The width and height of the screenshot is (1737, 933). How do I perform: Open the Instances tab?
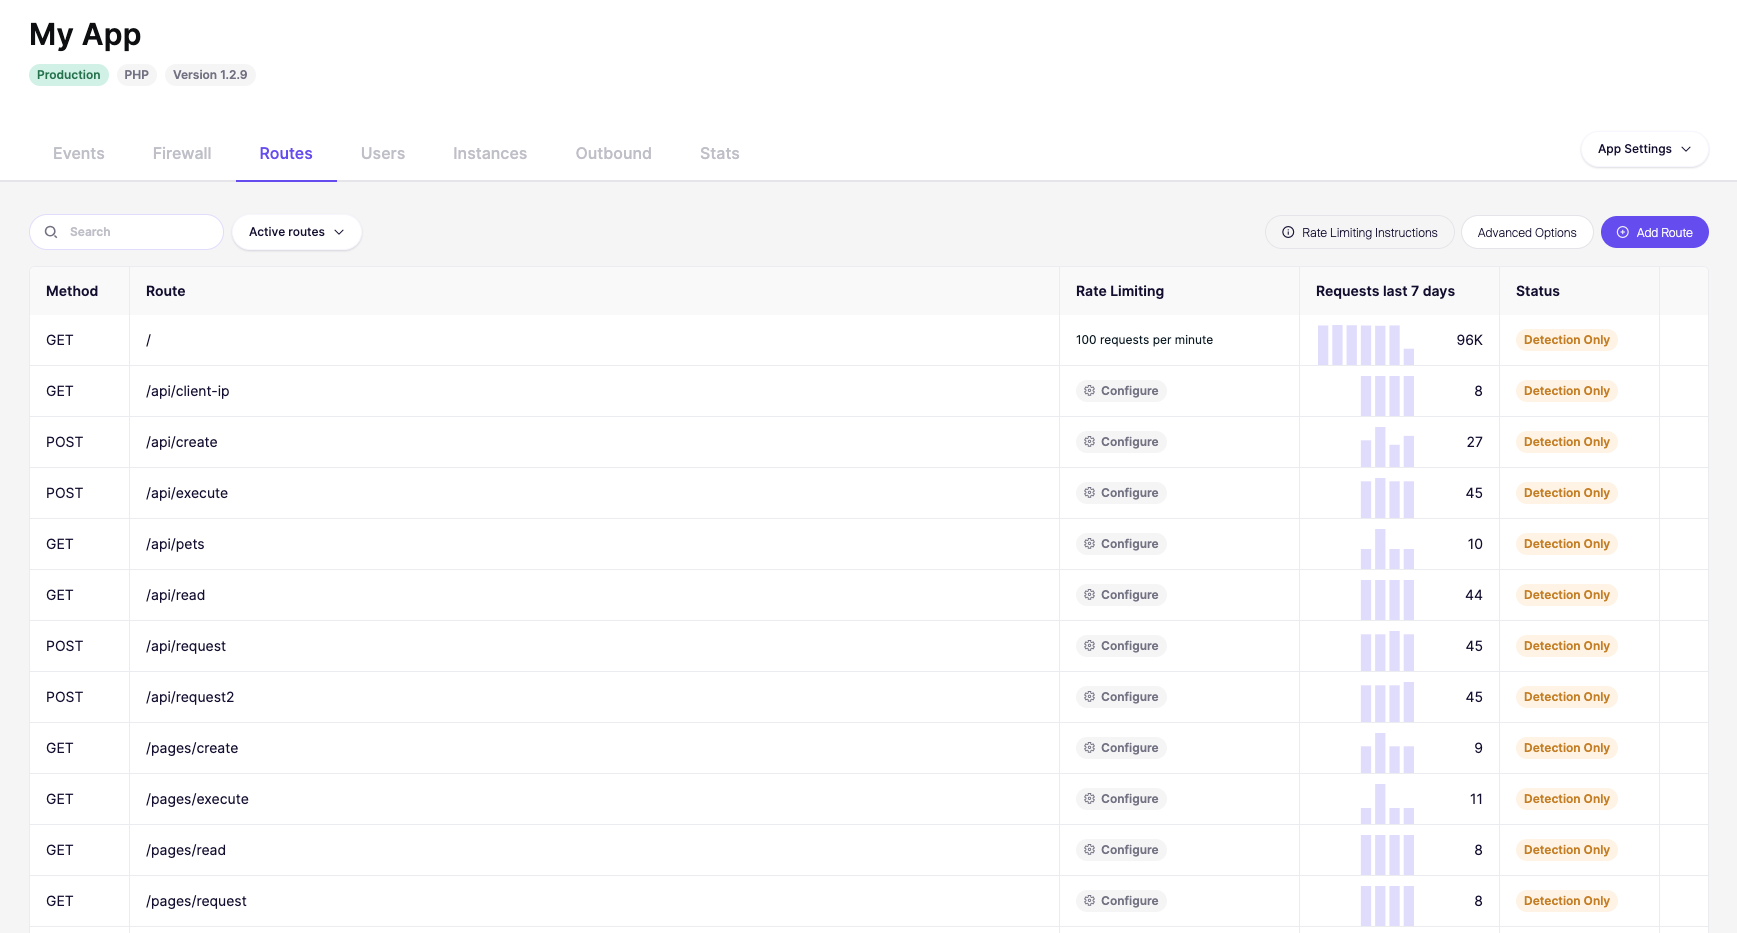click(490, 153)
